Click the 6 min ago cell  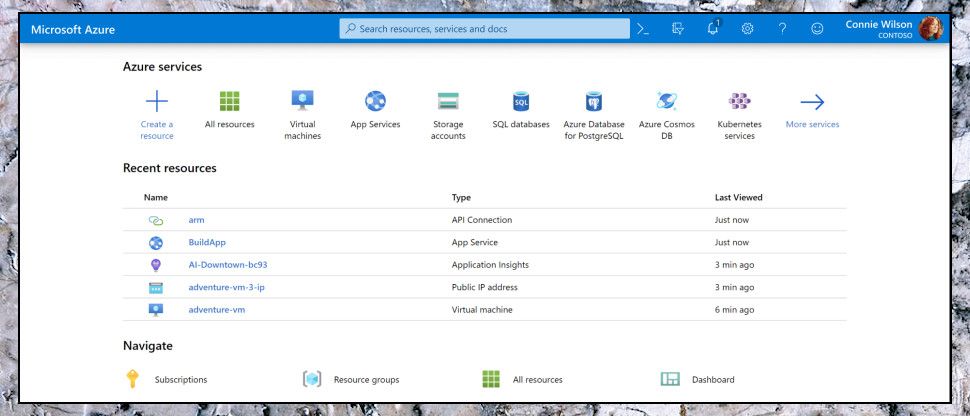(734, 310)
